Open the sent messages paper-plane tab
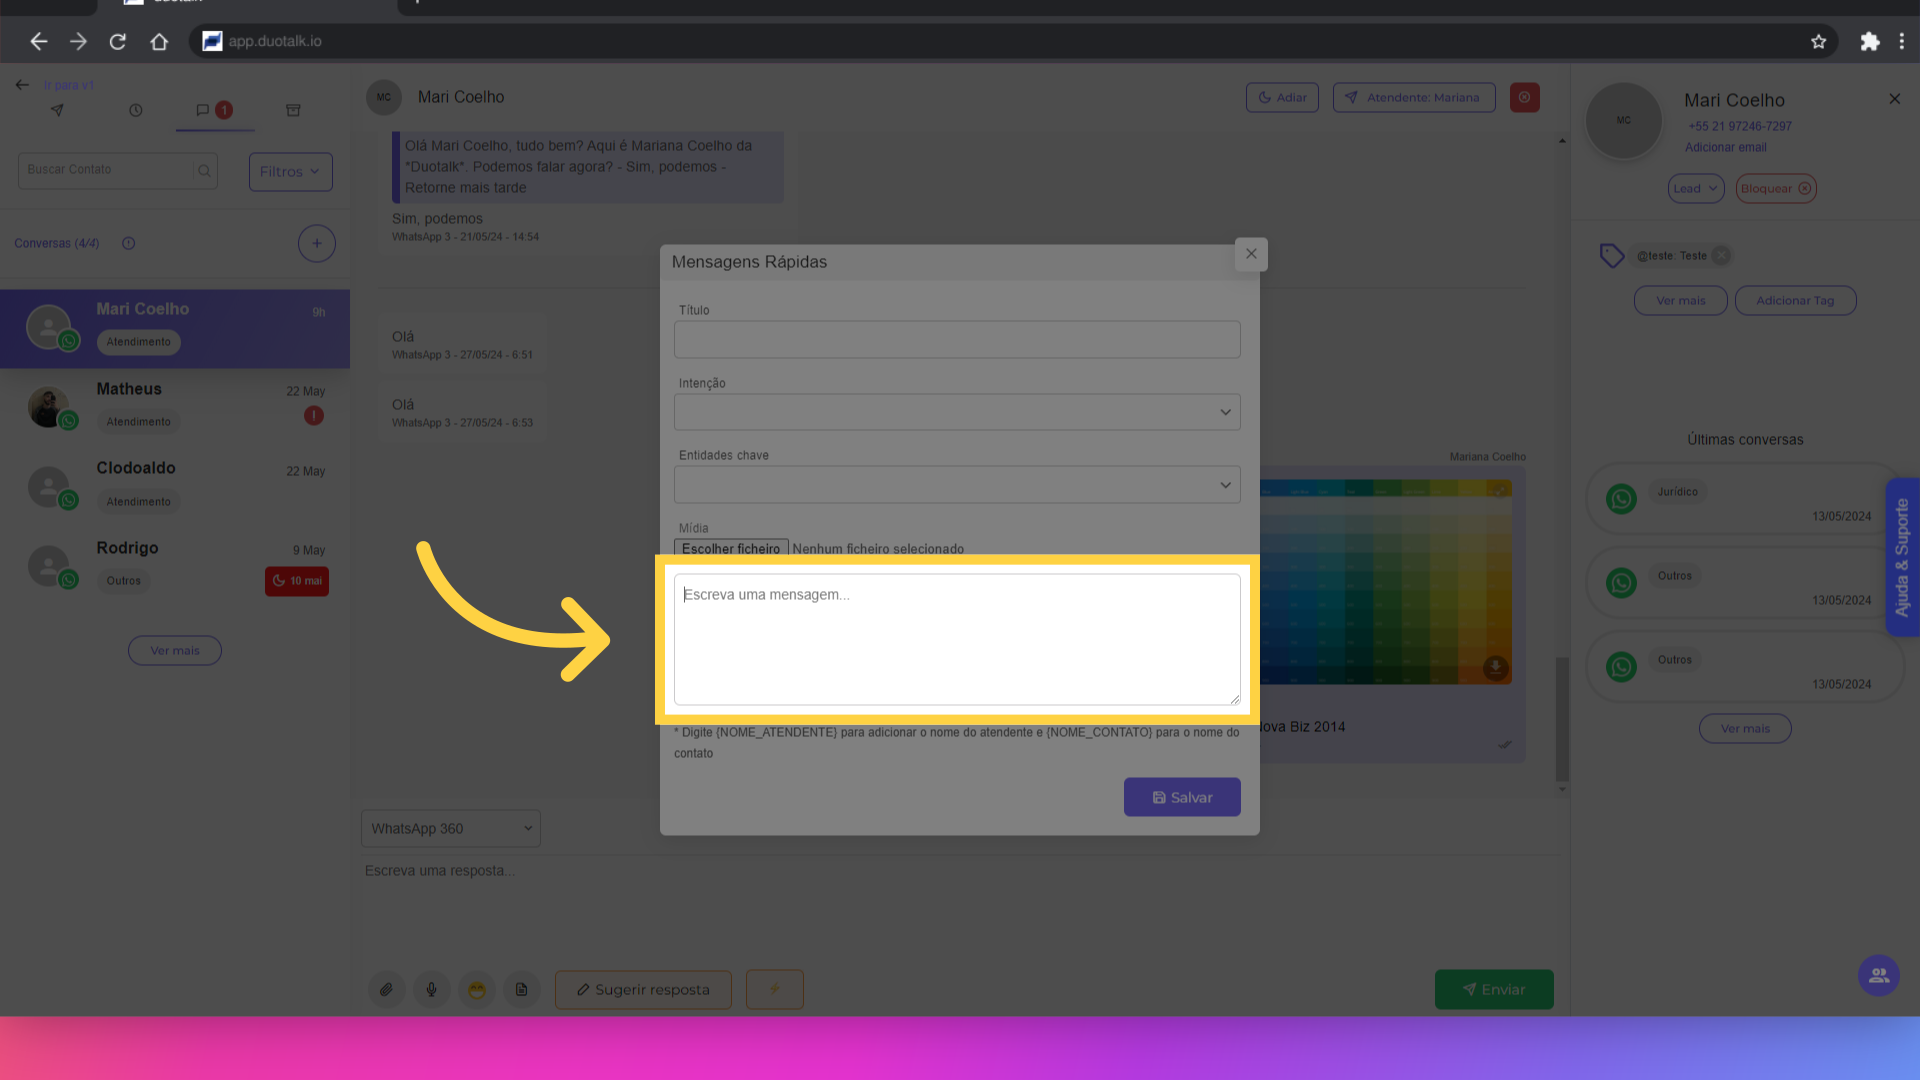This screenshot has width=1920, height=1080. [x=57, y=110]
